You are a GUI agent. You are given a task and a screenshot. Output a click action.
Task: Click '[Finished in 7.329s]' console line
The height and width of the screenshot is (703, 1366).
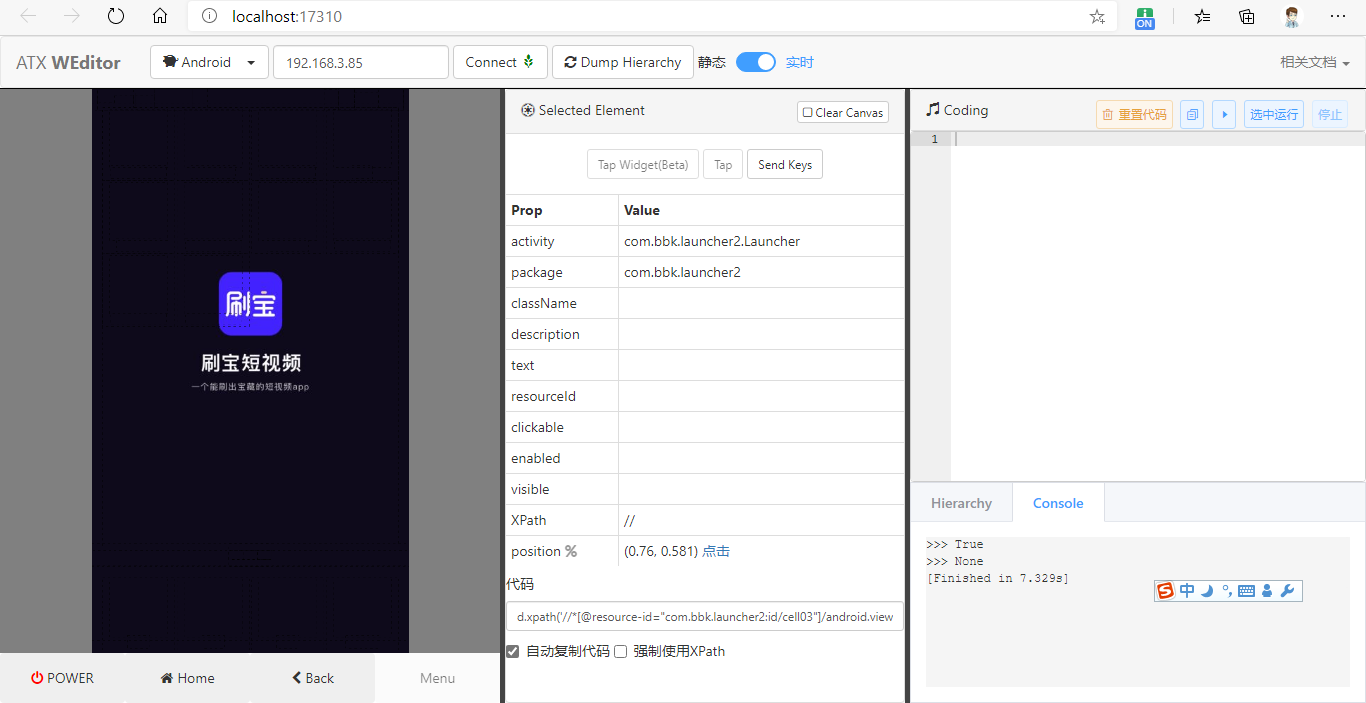(x=997, y=578)
